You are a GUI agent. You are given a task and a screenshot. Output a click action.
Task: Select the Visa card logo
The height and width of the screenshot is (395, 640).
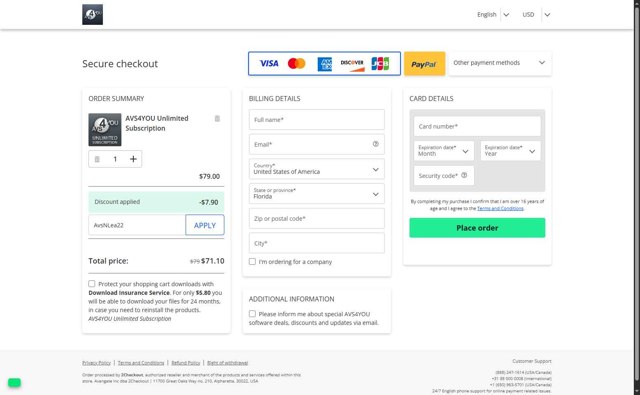269,63
